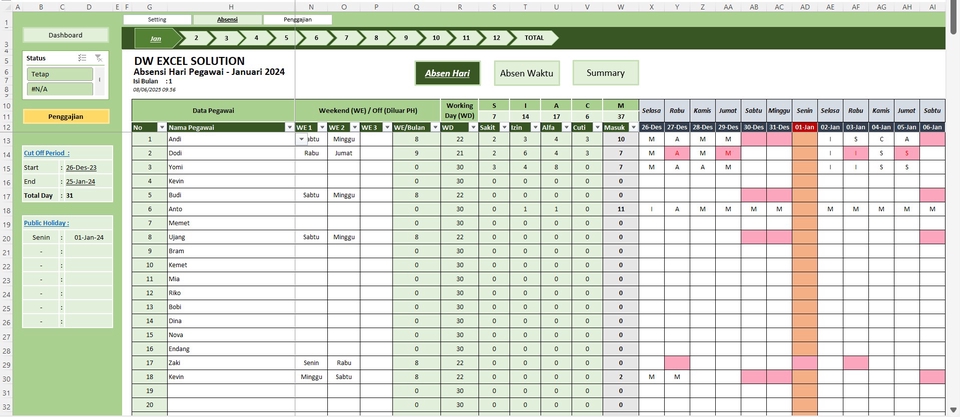Select the Data Pegawai header cell
Viewport: 960px width, 417px height.
coord(214,111)
